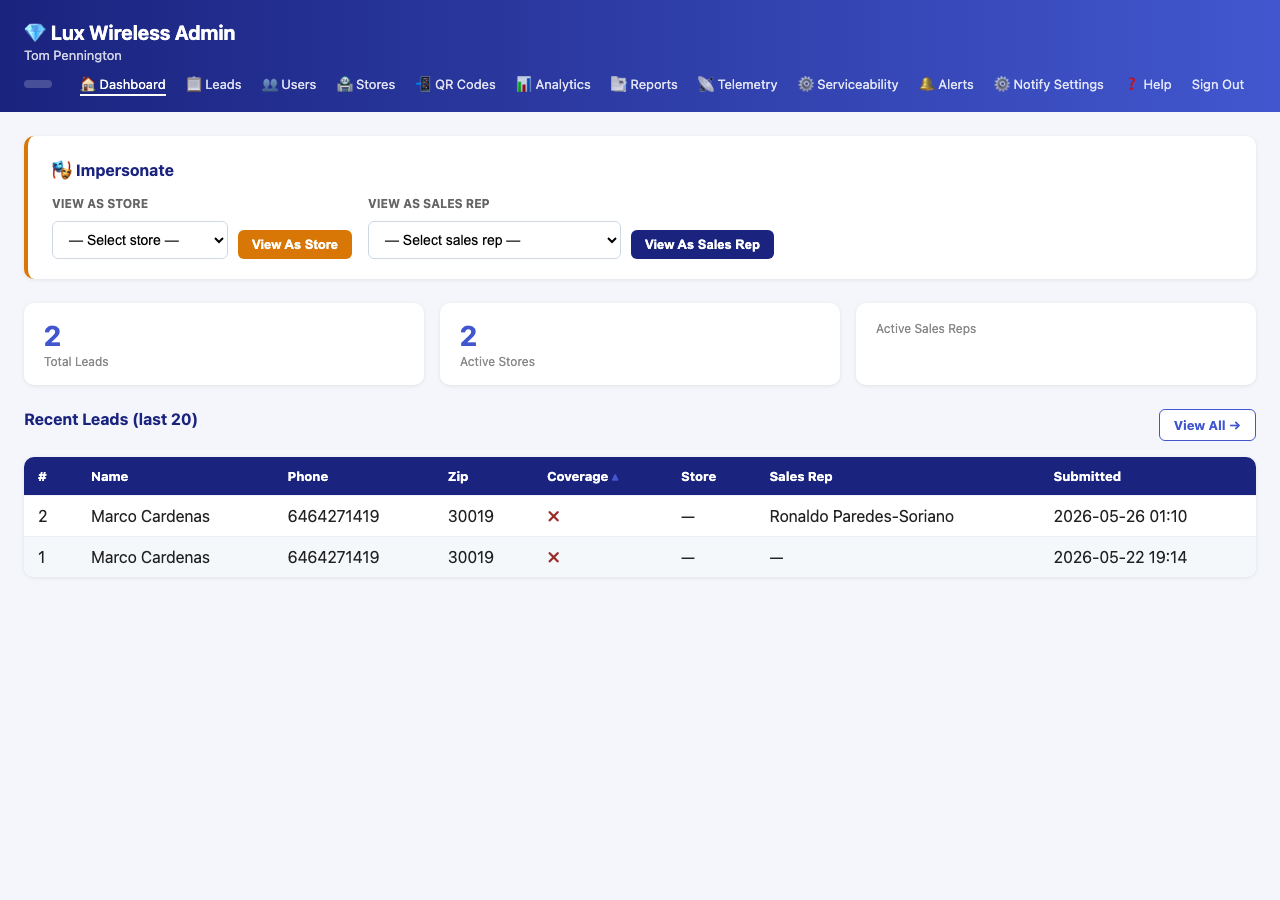Click zip 30019 in lead row 1
Screen dimensions: 1280x900
click(471, 558)
